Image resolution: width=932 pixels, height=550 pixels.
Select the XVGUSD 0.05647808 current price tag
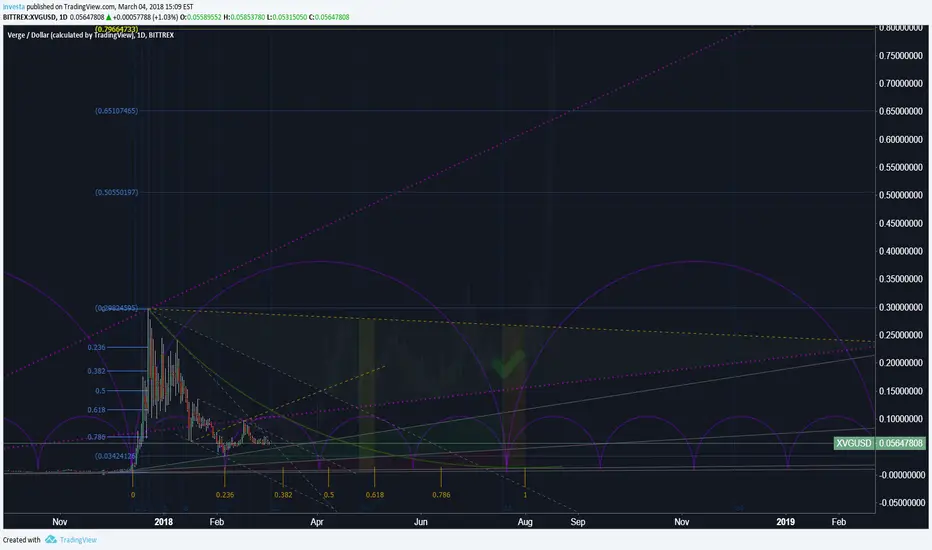point(879,443)
